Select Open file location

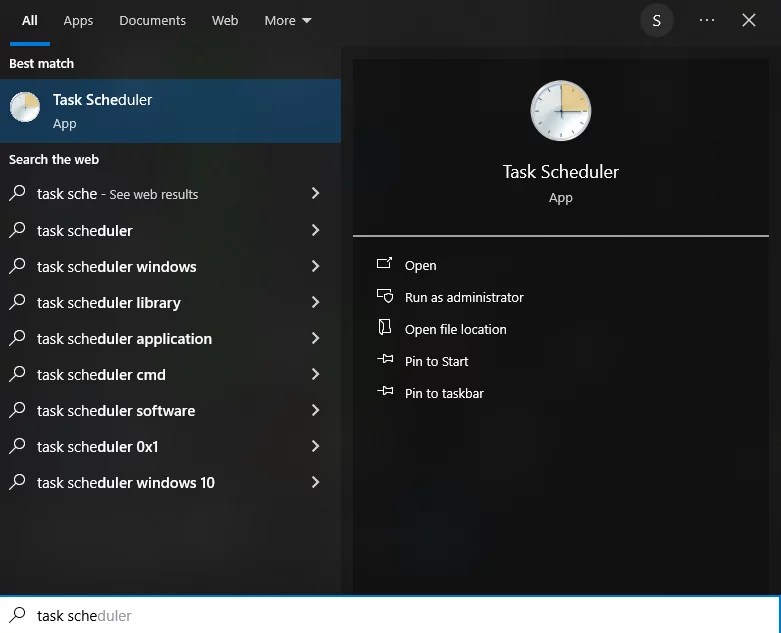pos(455,329)
